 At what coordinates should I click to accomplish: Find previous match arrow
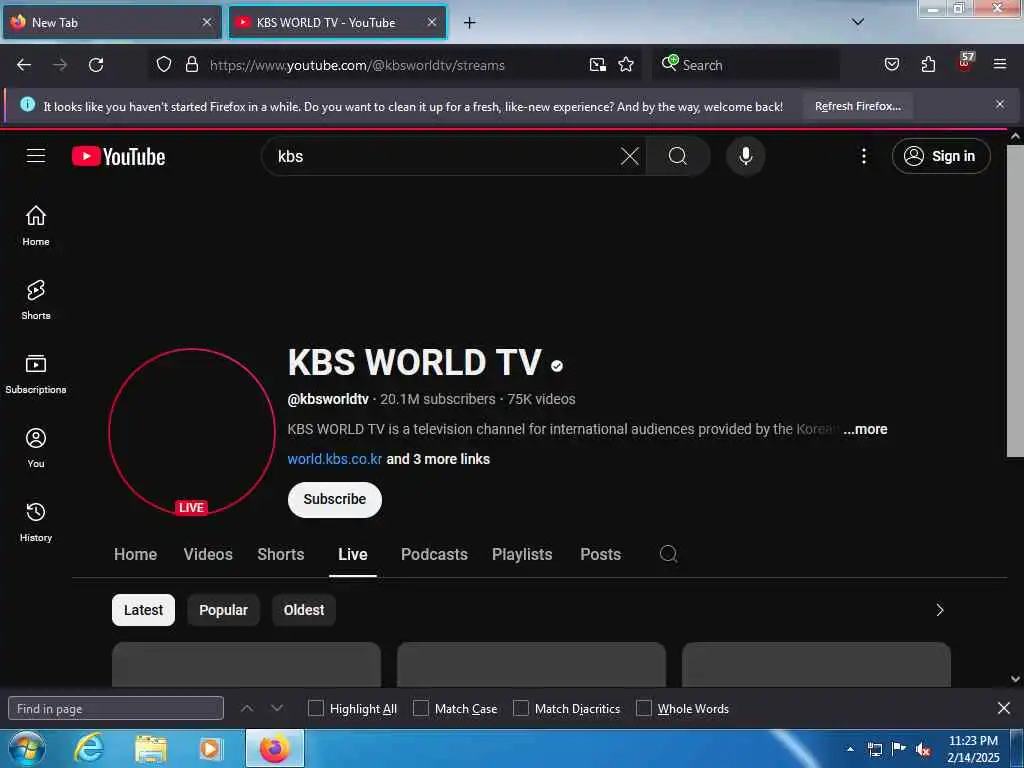(x=247, y=708)
